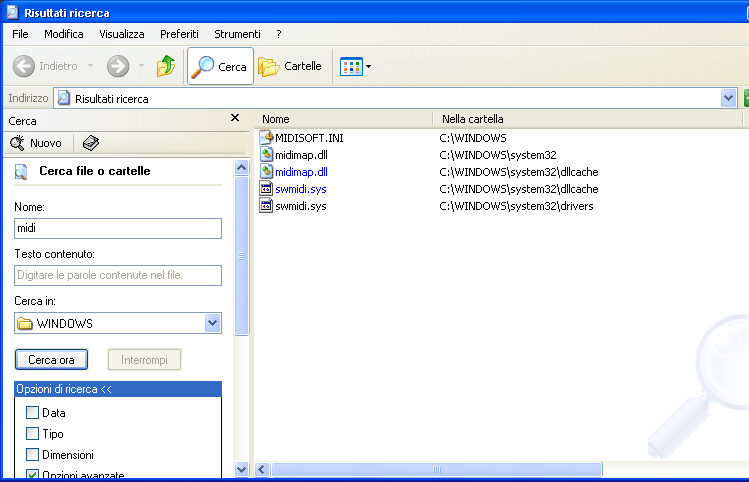
Task: Enable the Tipo checkbox
Action: click(x=32, y=433)
